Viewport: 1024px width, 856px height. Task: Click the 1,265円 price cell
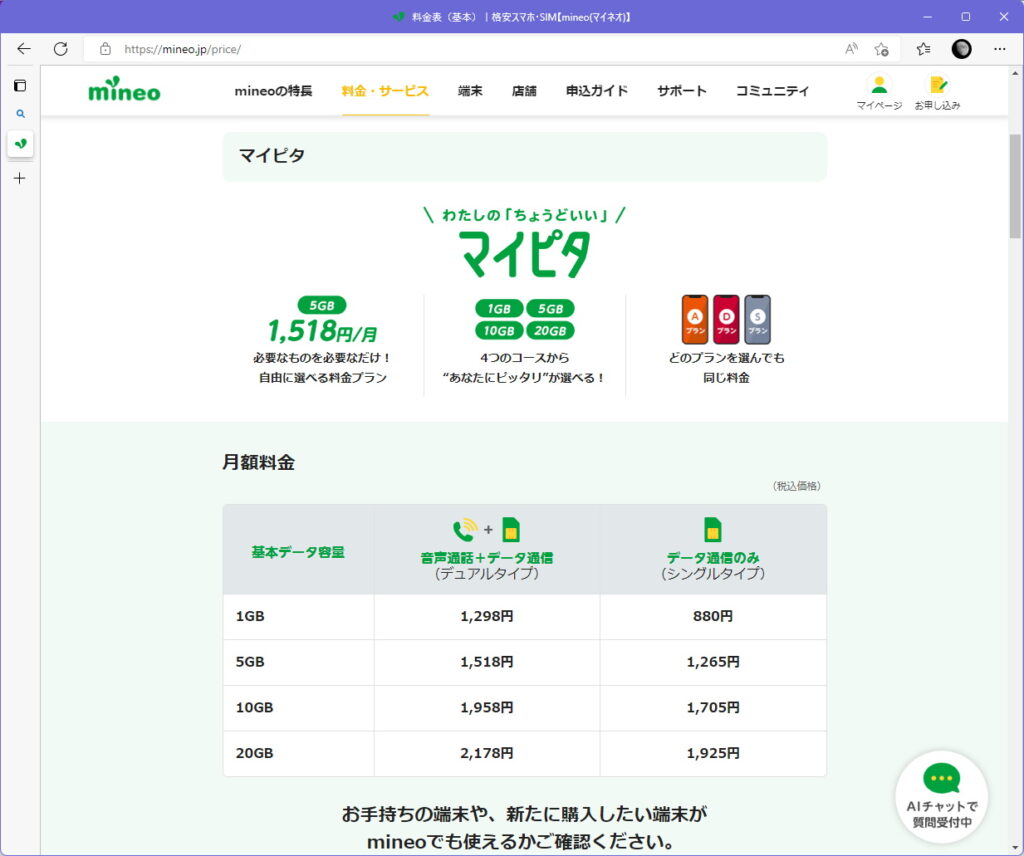coord(713,662)
